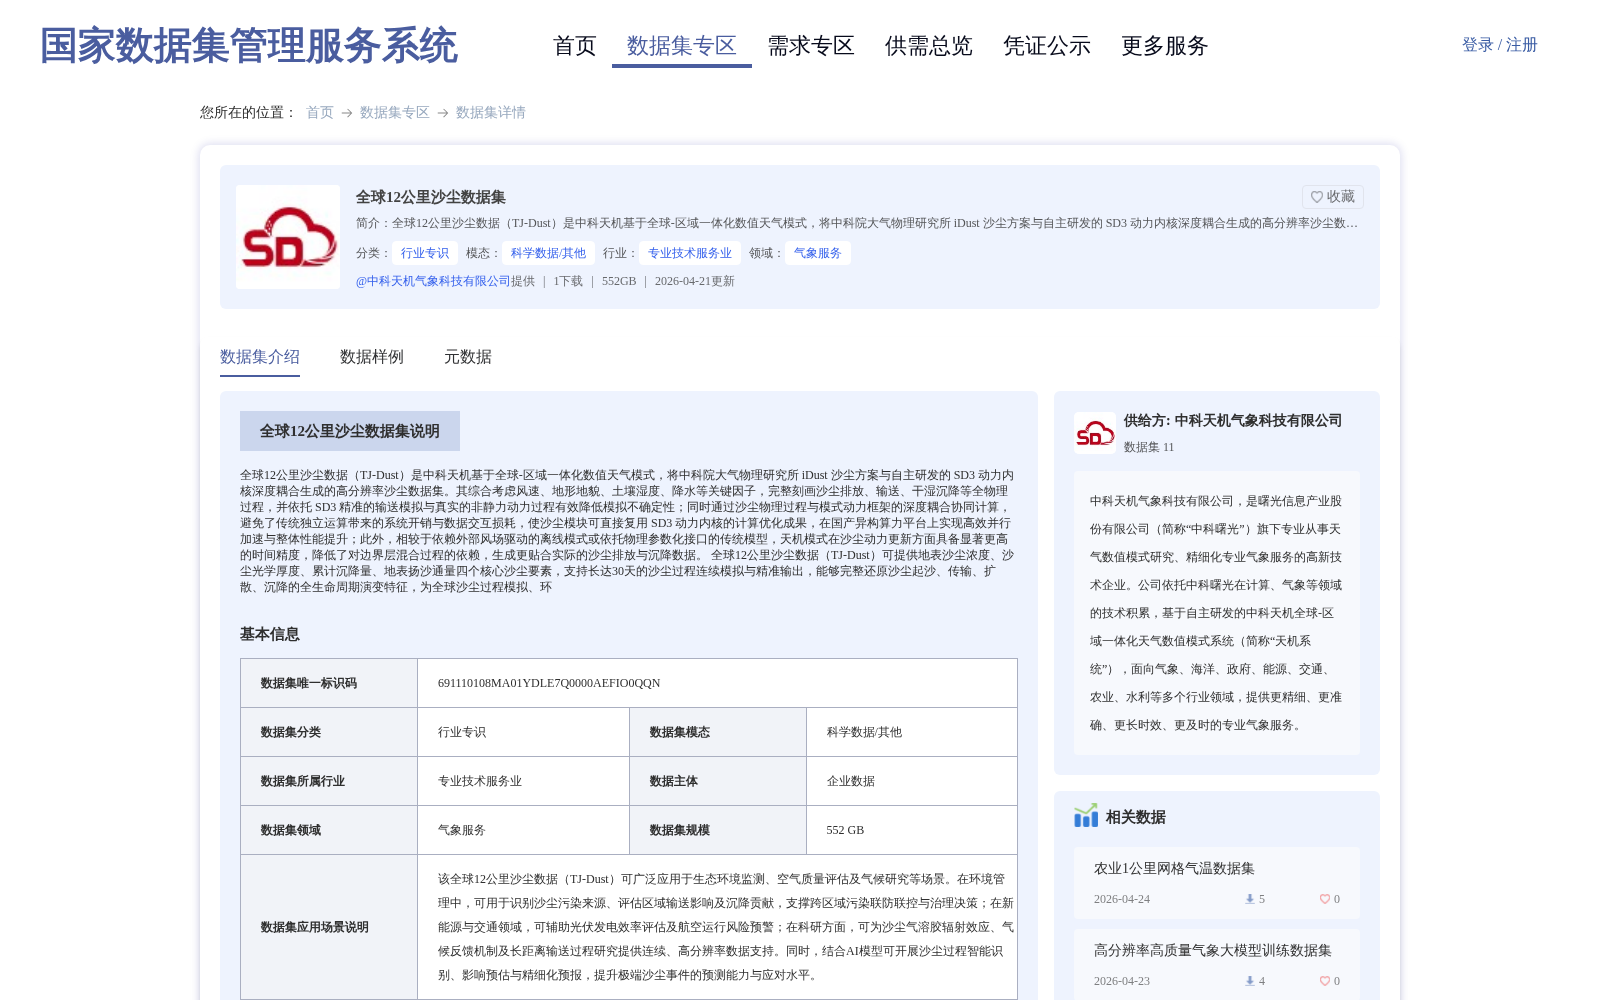The width and height of the screenshot is (1600, 1000).
Task: Switch to the 数据集介绍 tab
Action: pos(260,357)
